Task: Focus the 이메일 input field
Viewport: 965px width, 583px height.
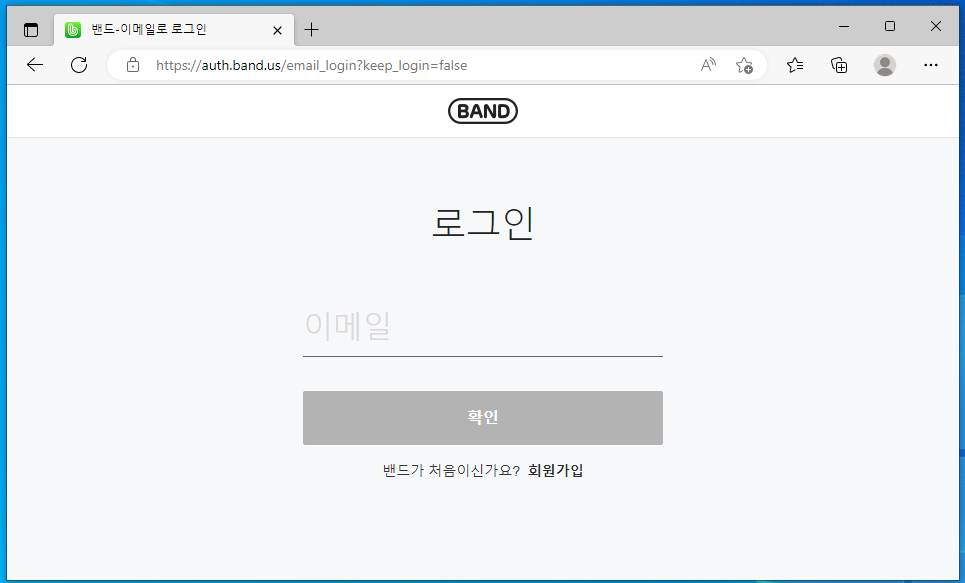Action: 482,326
